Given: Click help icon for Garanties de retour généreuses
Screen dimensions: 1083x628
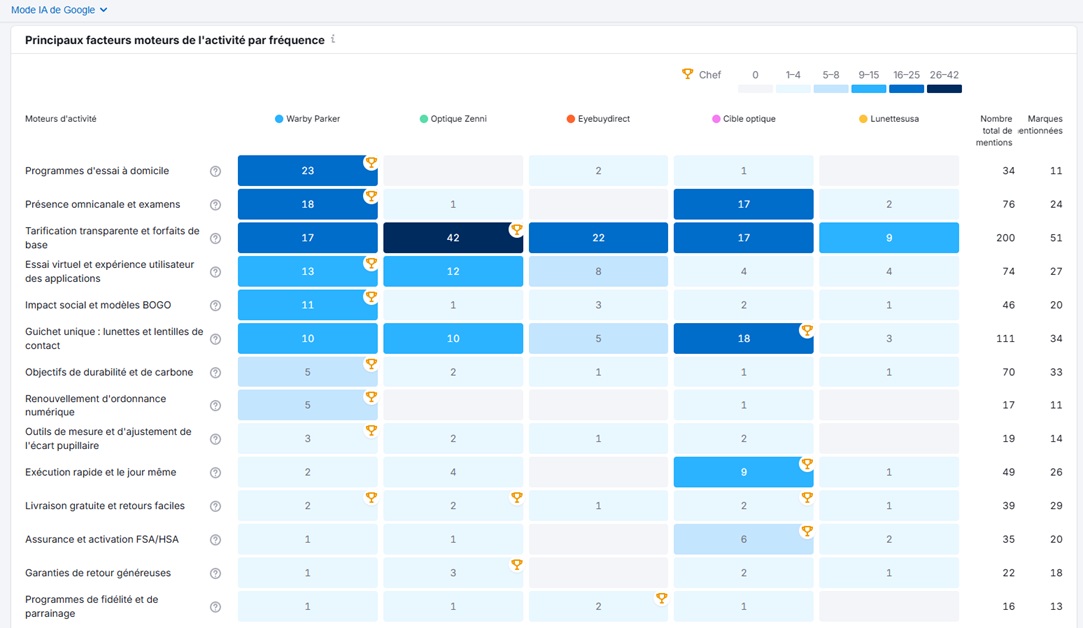Looking at the screenshot, I should [215, 574].
